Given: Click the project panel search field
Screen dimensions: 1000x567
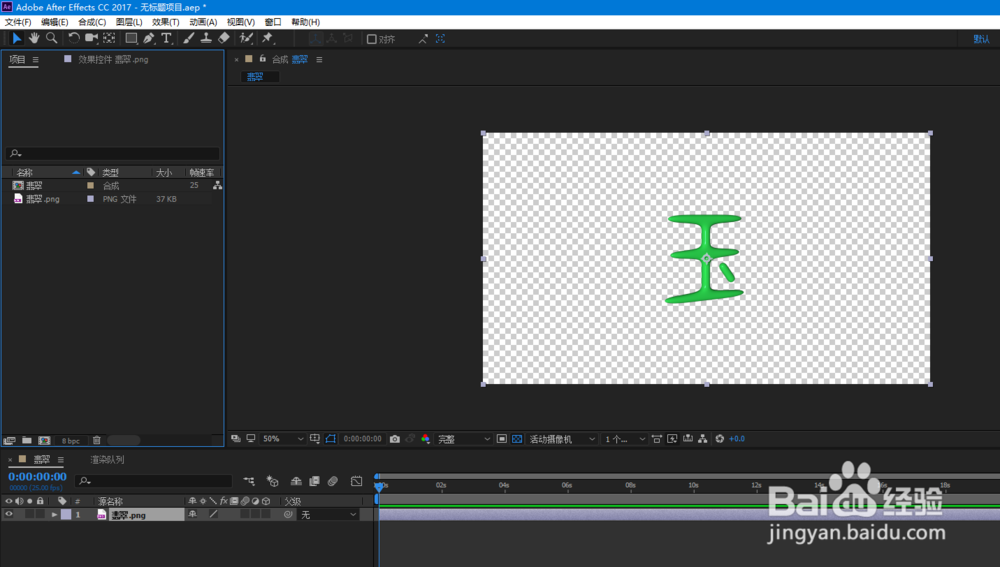Looking at the screenshot, I should coord(113,153).
